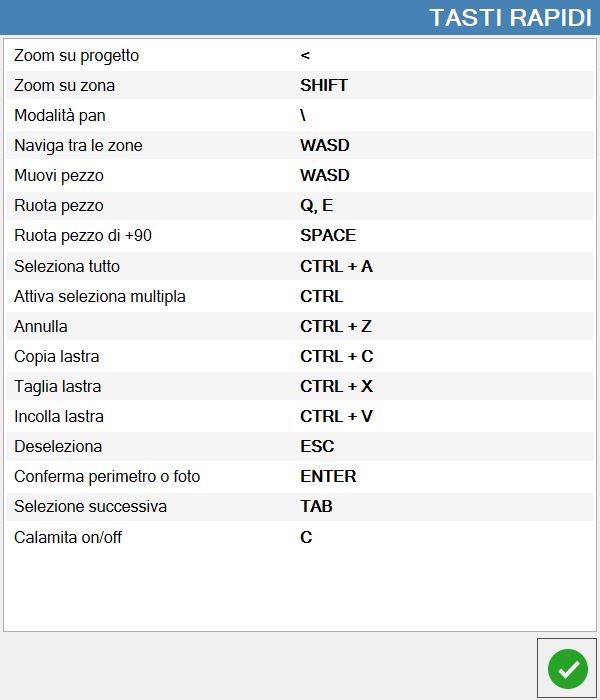600x700 pixels.
Task: Click the Ruota pezzo di +90 row
Action: pyautogui.click(x=300, y=235)
